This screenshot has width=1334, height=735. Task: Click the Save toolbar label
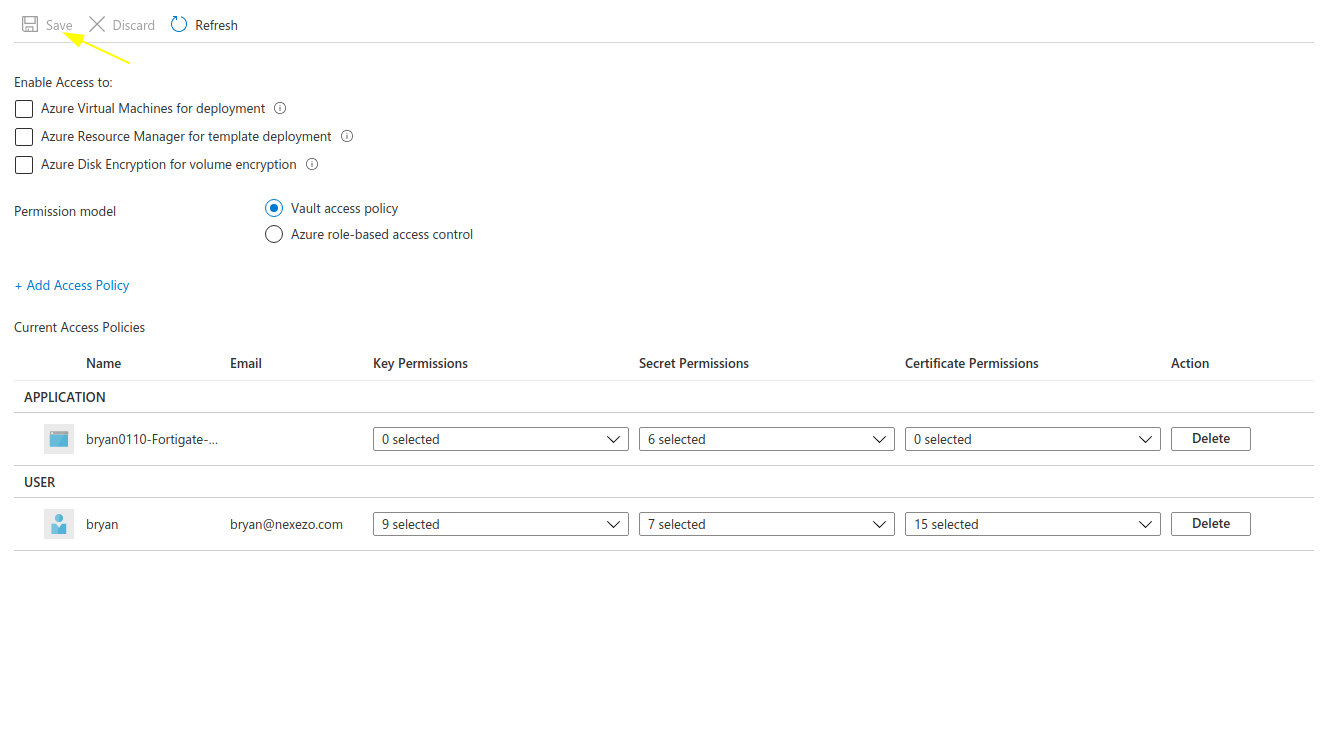pyautogui.click(x=59, y=25)
